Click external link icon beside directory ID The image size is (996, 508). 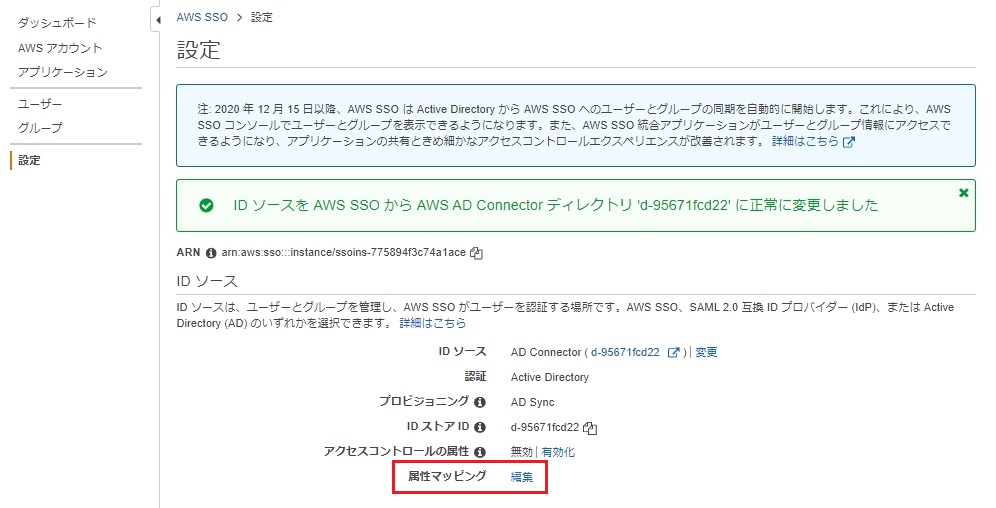pos(673,352)
